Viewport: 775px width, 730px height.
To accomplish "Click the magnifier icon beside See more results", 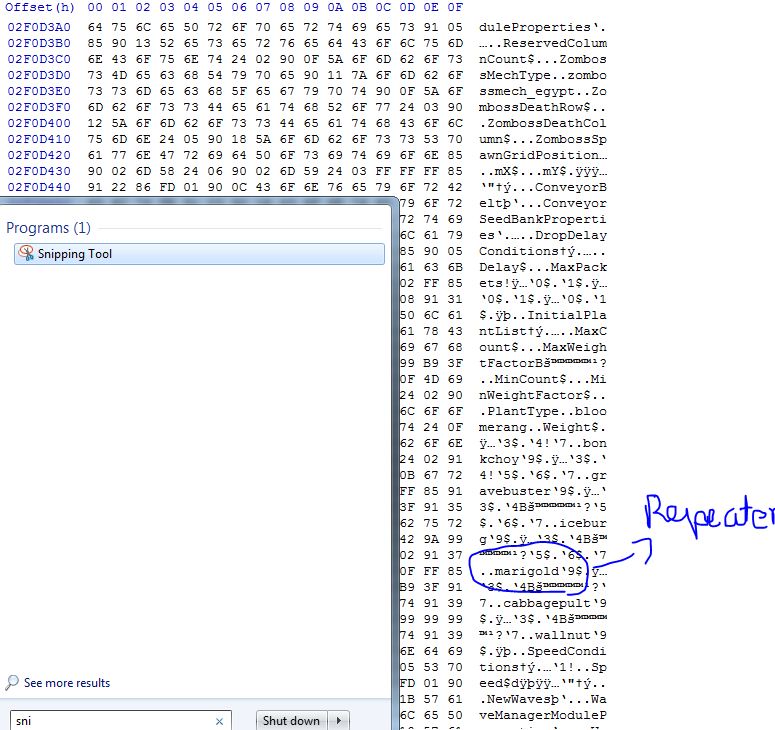I will 12,683.
